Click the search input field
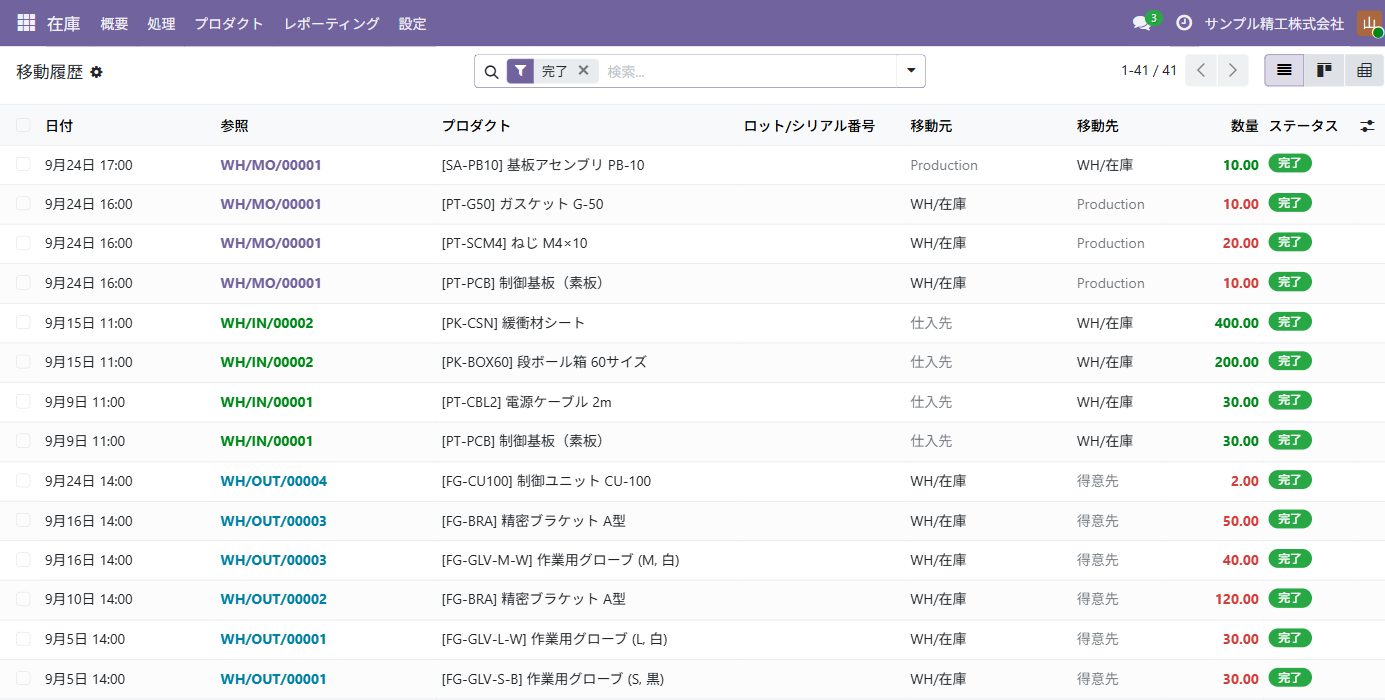 pyautogui.click(x=748, y=71)
